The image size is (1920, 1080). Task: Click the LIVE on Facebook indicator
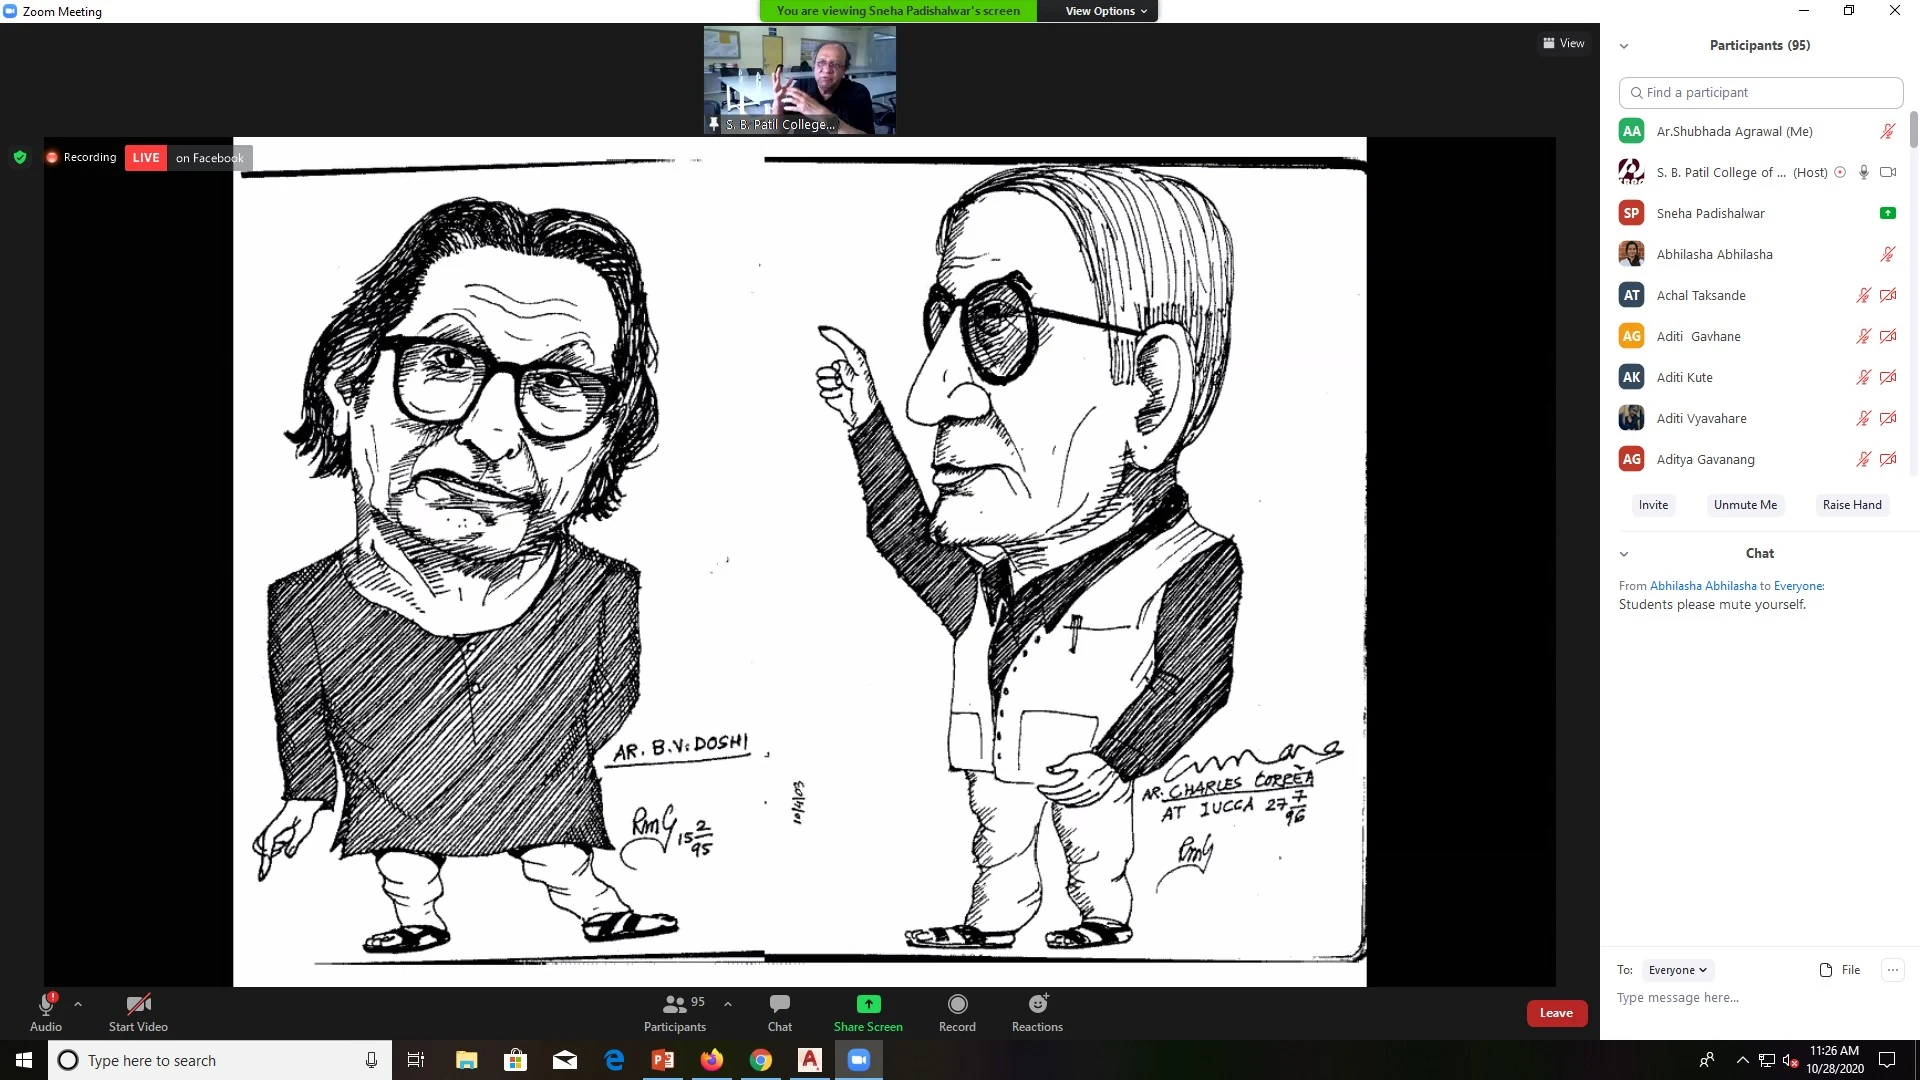pyautogui.click(x=189, y=158)
